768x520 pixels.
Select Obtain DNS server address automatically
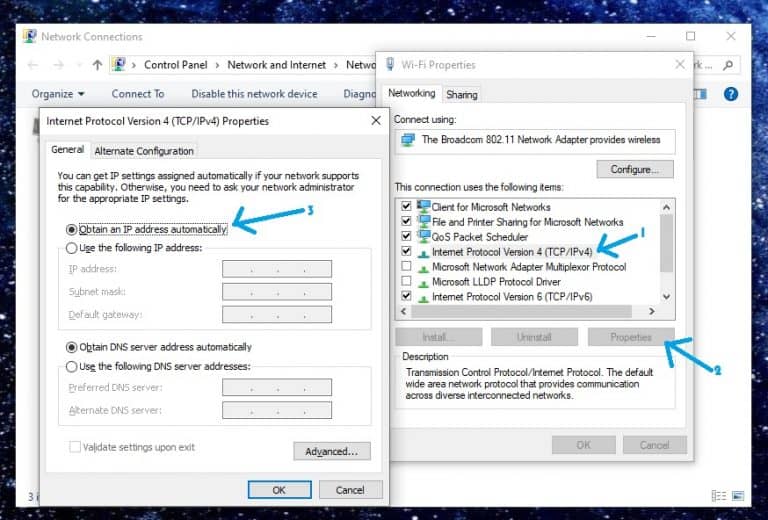click(x=72, y=347)
